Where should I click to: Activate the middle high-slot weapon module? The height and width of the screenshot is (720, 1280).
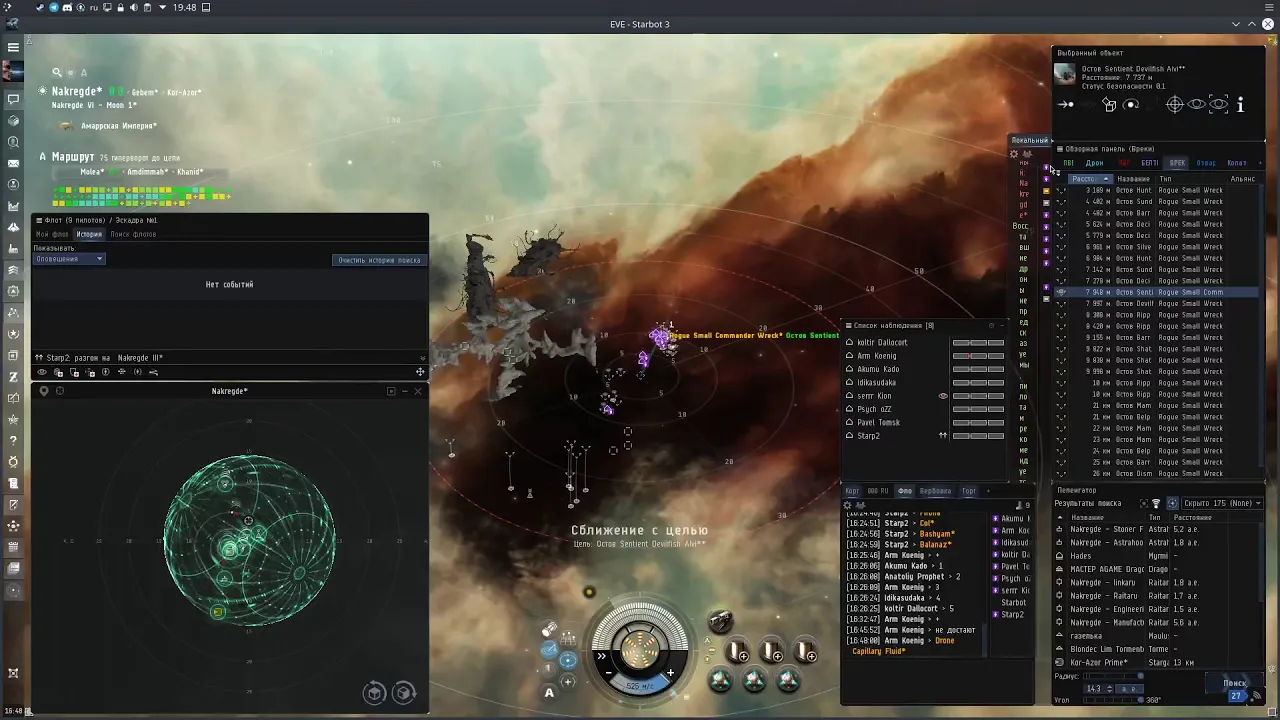tap(772, 652)
